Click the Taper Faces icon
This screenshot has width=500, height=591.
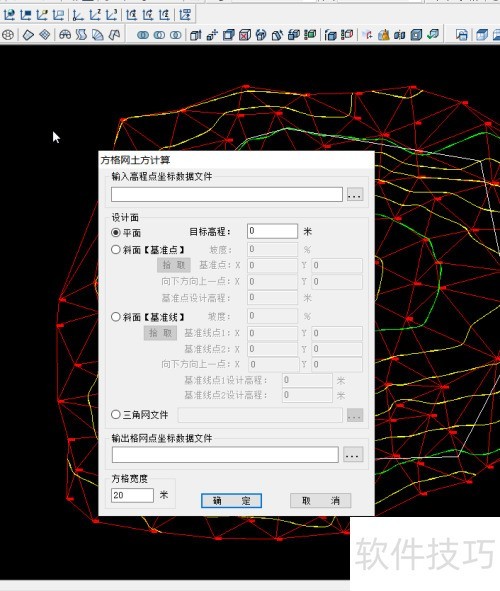point(277,35)
